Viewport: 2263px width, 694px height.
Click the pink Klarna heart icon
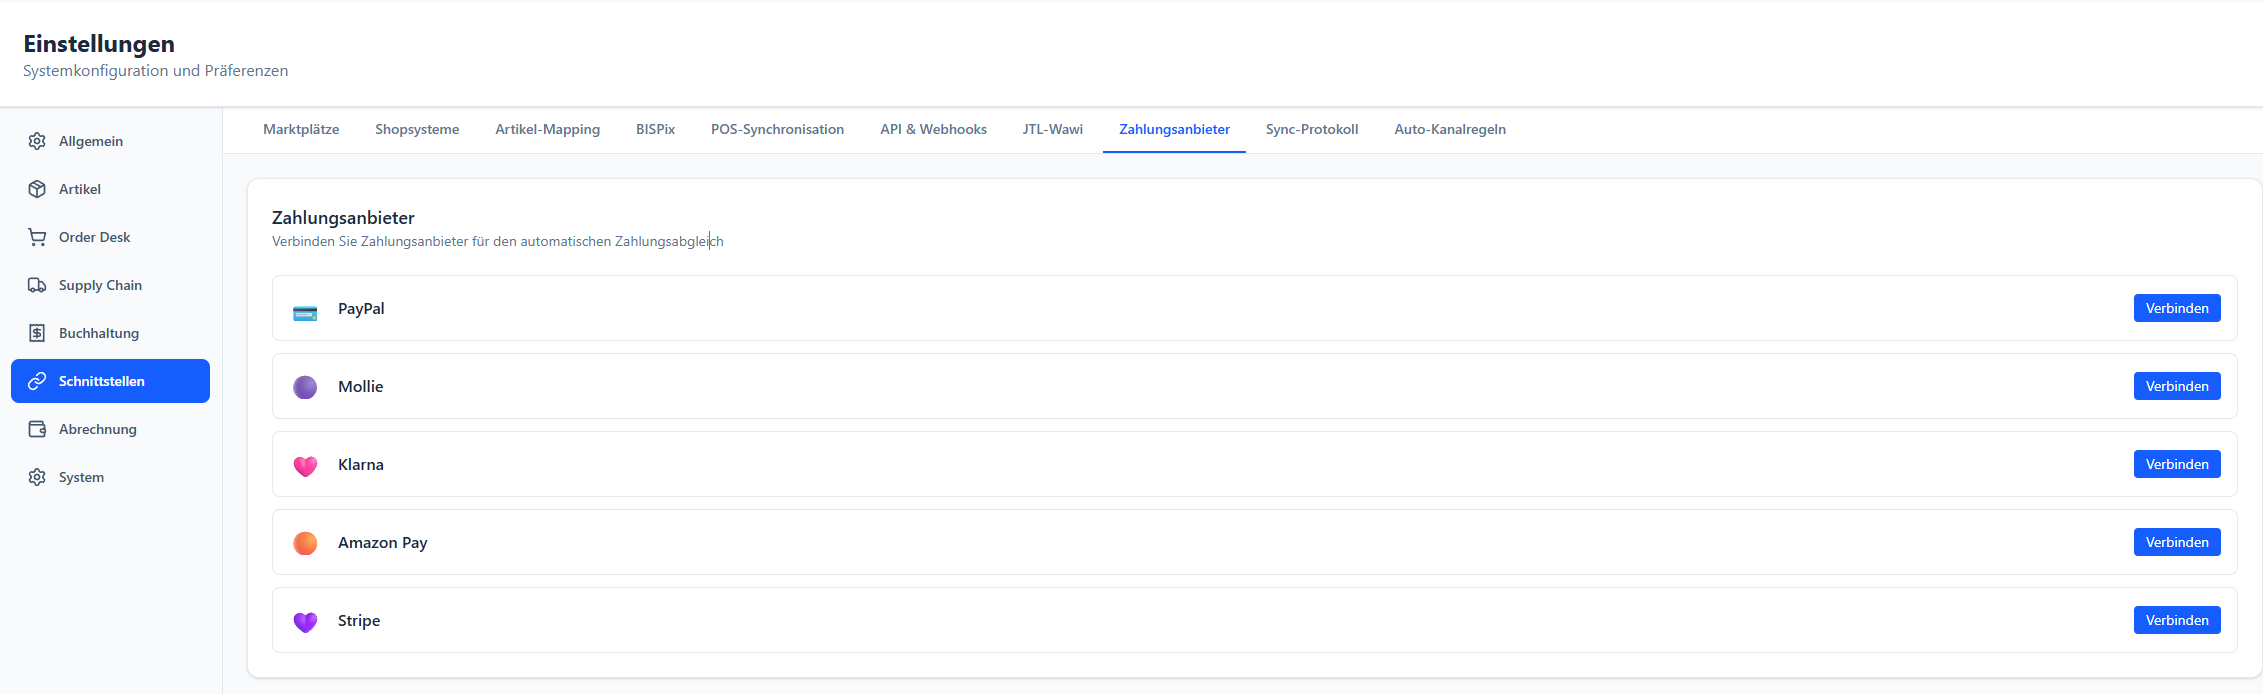(x=305, y=465)
